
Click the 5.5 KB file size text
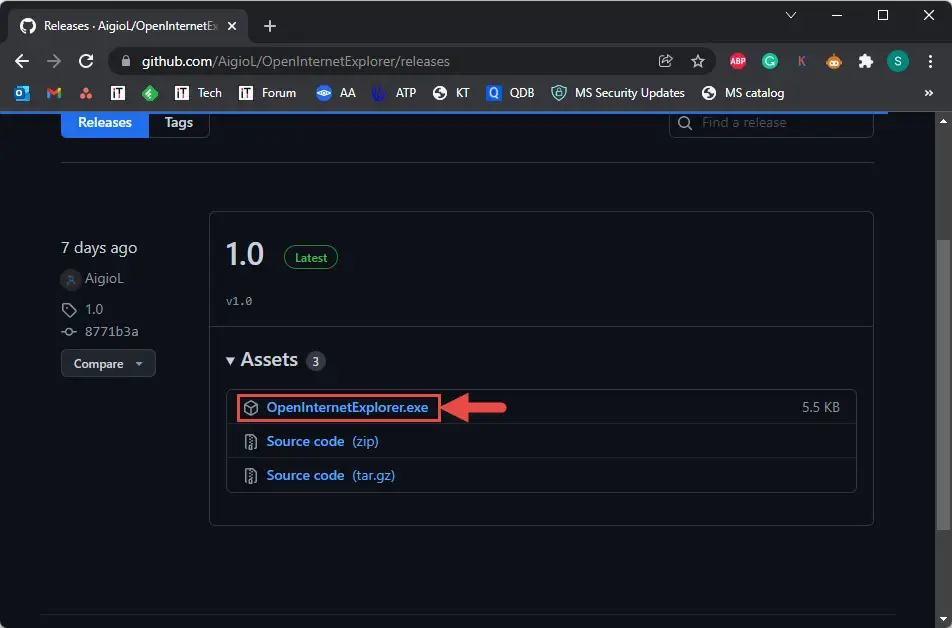[820, 407]
